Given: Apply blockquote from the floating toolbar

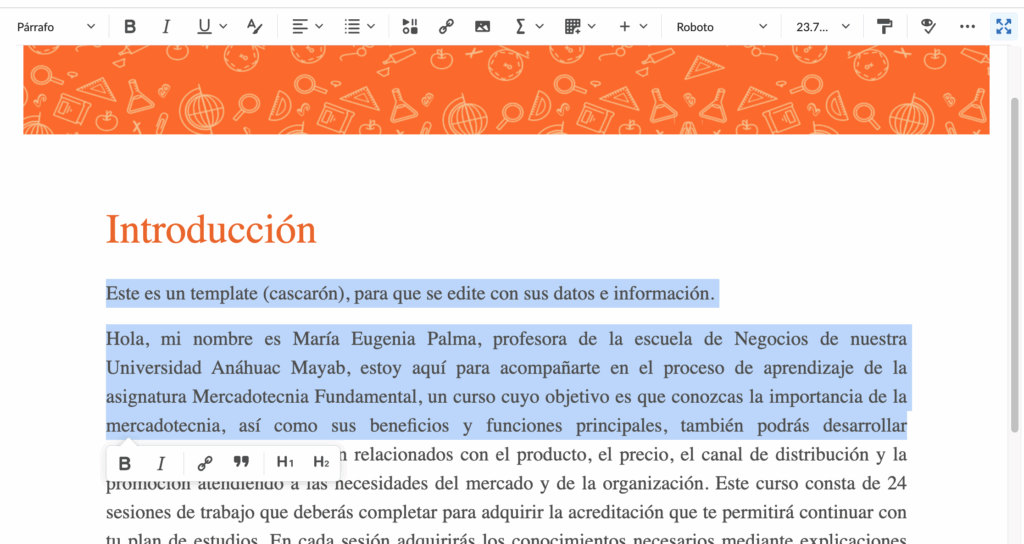Looking at the screenshot, I should tap(241, 463).
